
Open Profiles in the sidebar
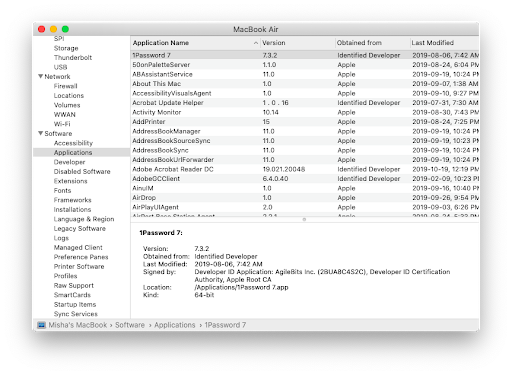click(65, 276)
